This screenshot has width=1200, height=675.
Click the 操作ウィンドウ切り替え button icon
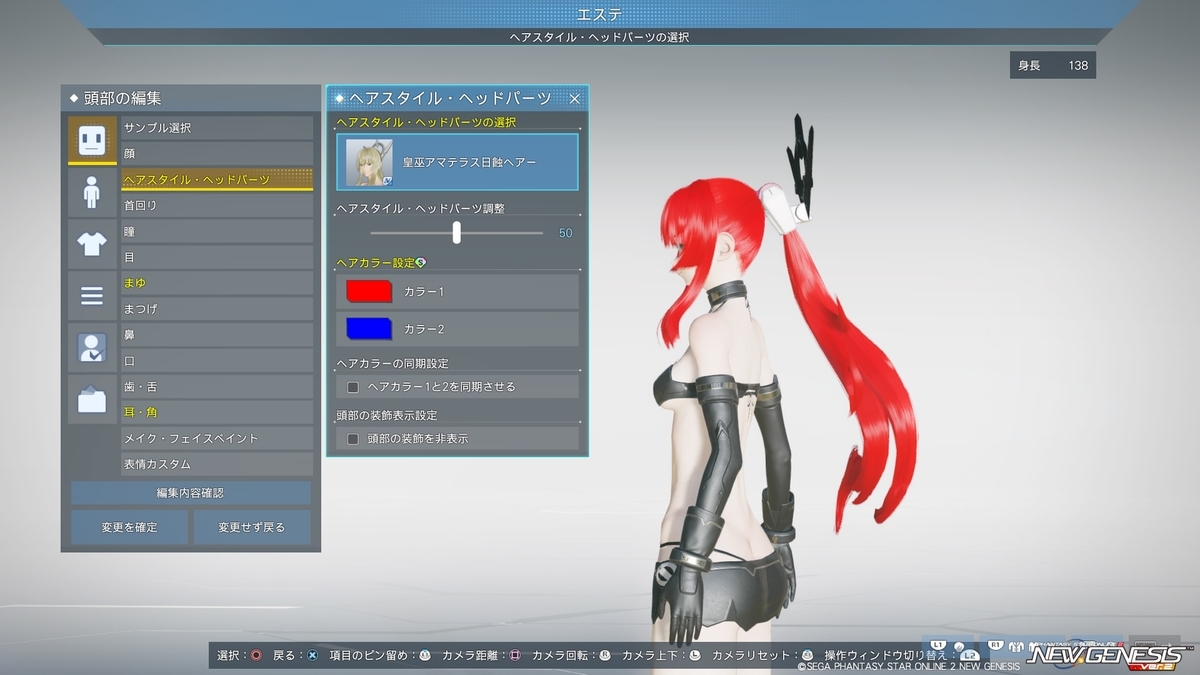pyautogui.click(x=969, y=656)
